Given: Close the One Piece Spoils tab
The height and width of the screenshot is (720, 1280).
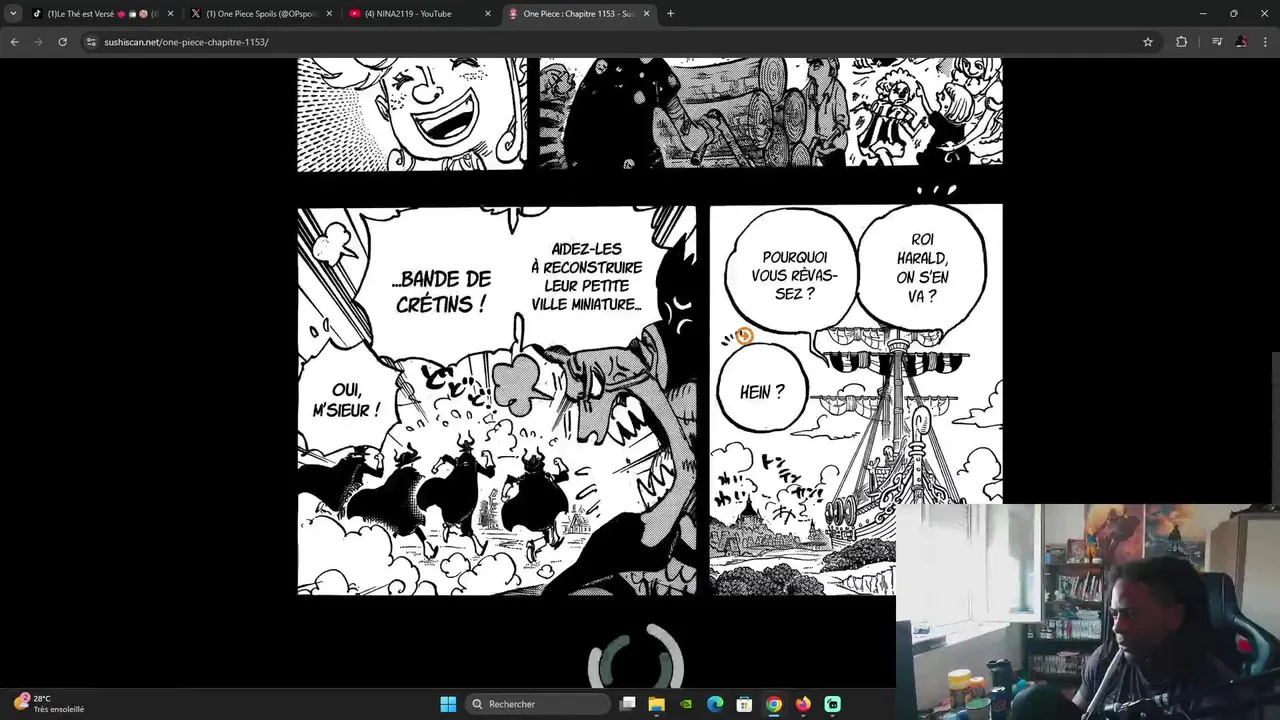Looking at the screenshot, I should [x=329, y=14].
